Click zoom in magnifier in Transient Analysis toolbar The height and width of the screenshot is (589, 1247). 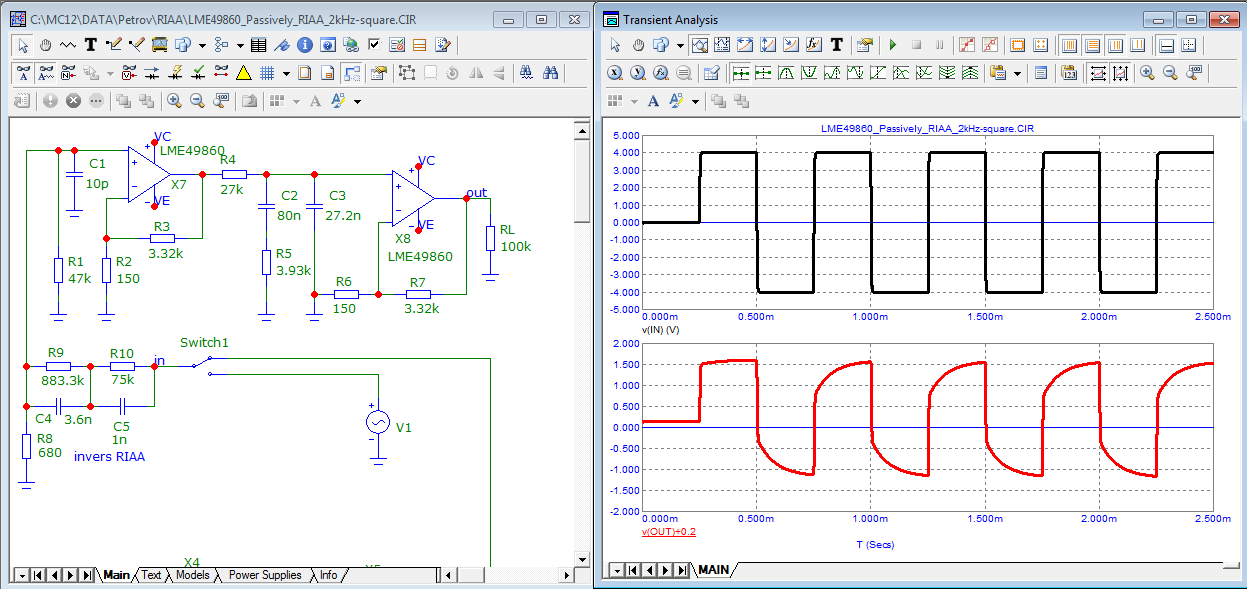(1146, 73)
